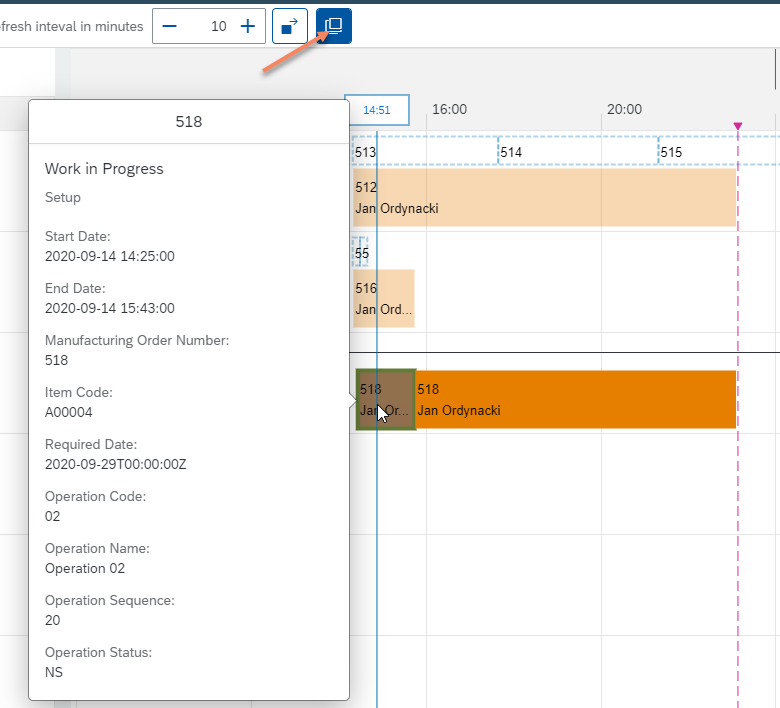780x708 pixels.
Task: Click the Item Code: label
Action: pyautogui.click(x=79, y=393)
